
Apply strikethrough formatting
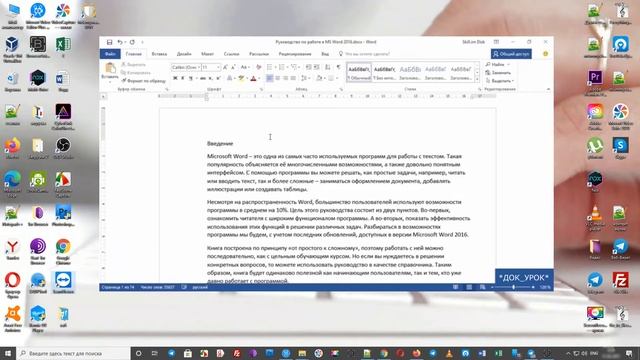[203, 78]
